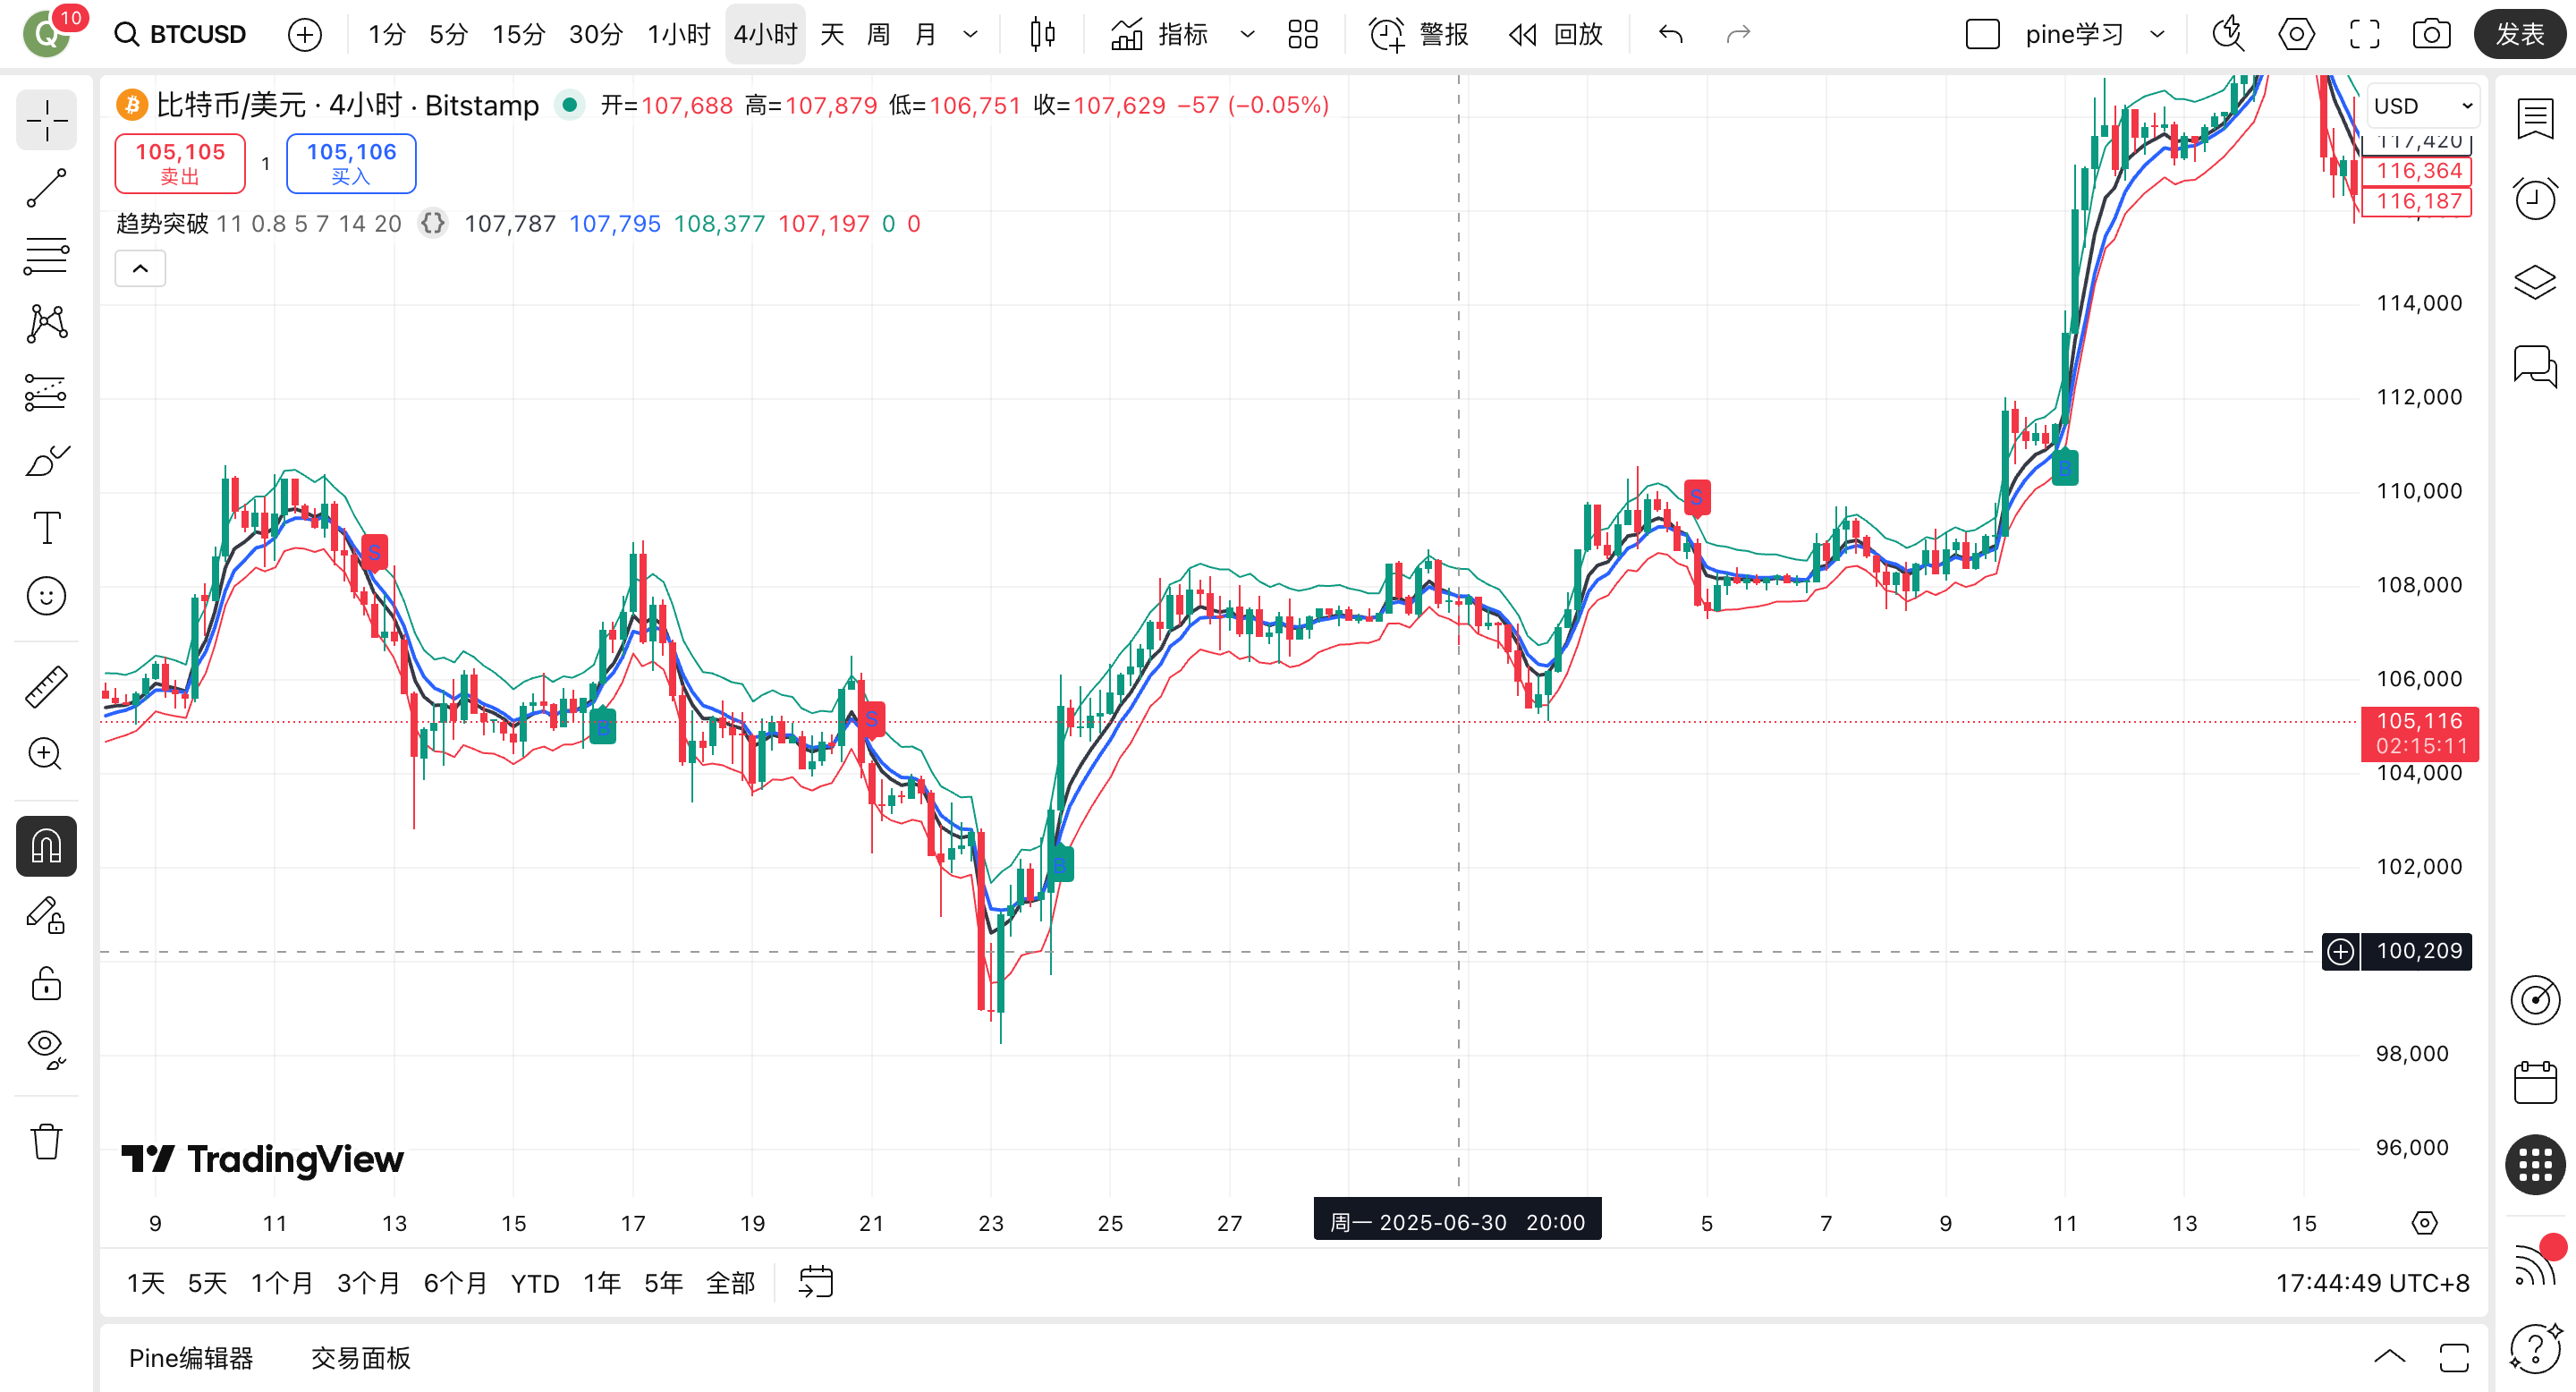This screenshot has width=2576, height=1392.
Task: Select the trend line drawing tool
Action: [46, 188]
